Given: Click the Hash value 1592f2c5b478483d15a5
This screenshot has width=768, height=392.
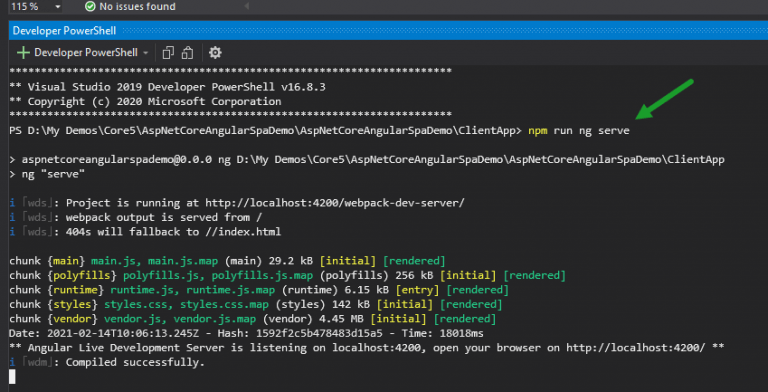Looking at the screenshot, I should tap(319, 334).
